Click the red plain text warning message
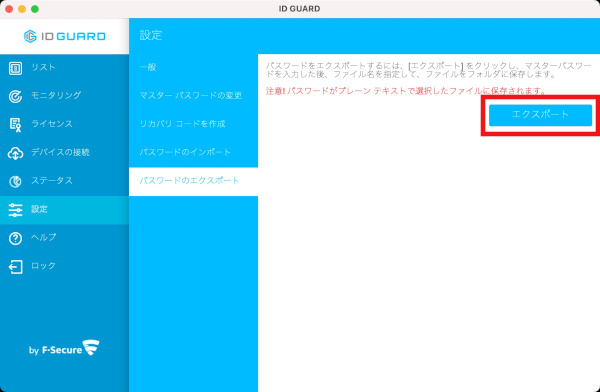Screen dimensions: 600x392 click(406, 91)
